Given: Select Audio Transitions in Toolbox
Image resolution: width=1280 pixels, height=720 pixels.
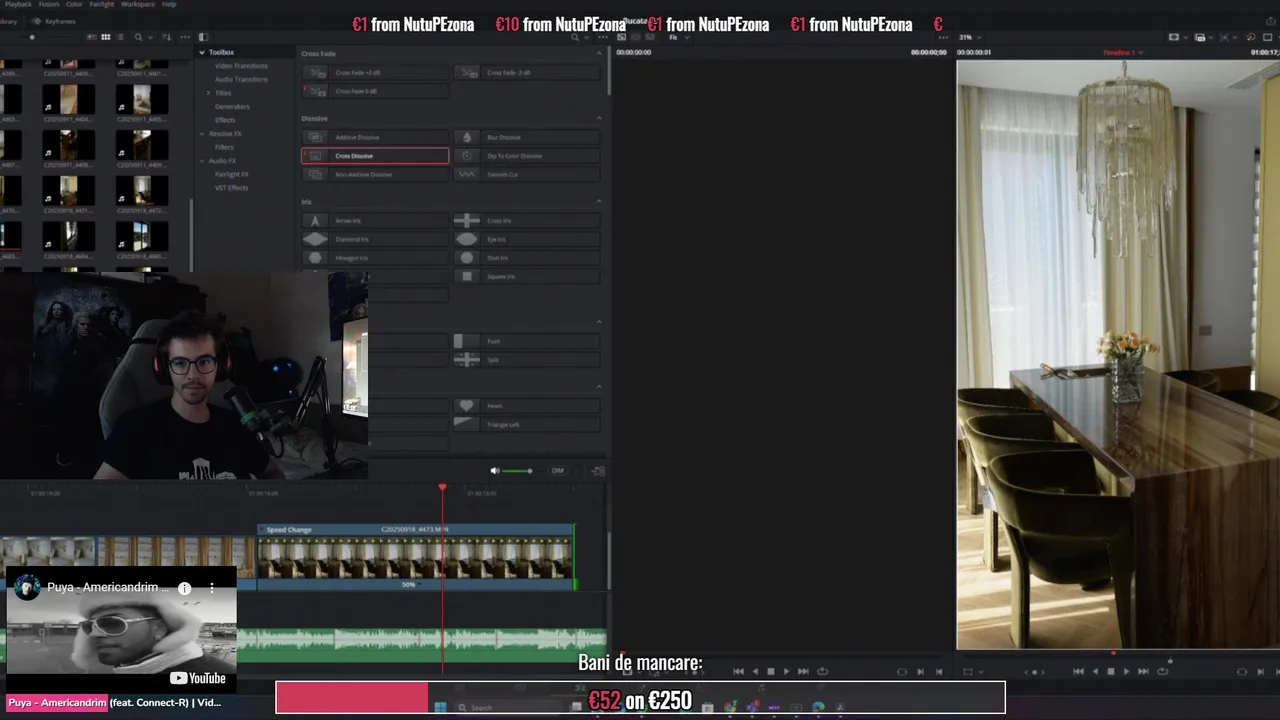Looking at the screenshot, I should (241, 79).
